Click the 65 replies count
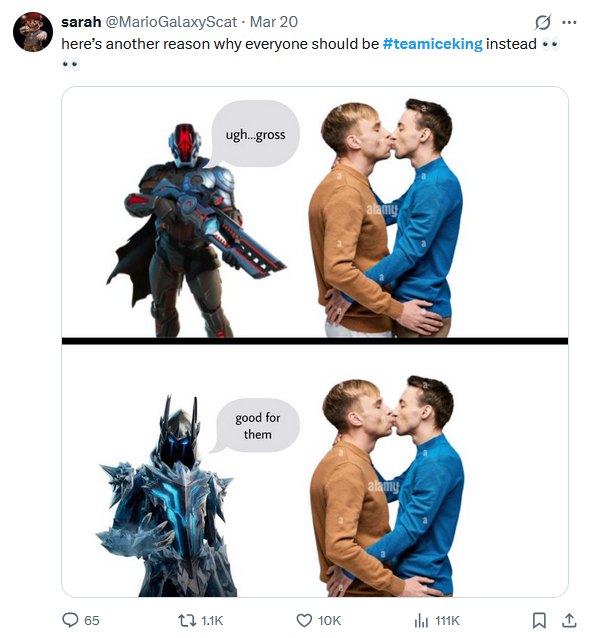Image resolution: width=591 pixels, height=638 pixels. click(x=92, y=621)
